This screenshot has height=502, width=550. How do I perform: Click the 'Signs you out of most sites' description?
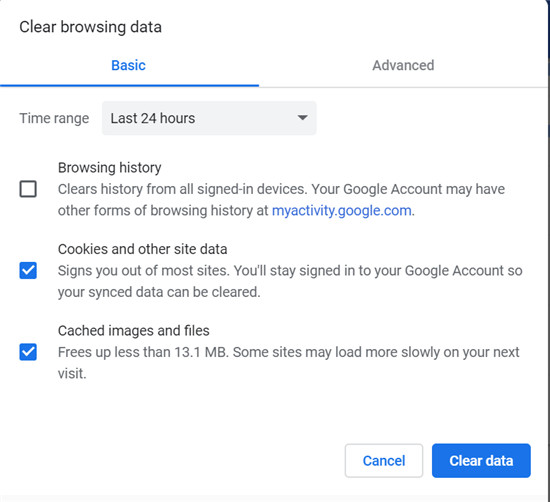290,281
